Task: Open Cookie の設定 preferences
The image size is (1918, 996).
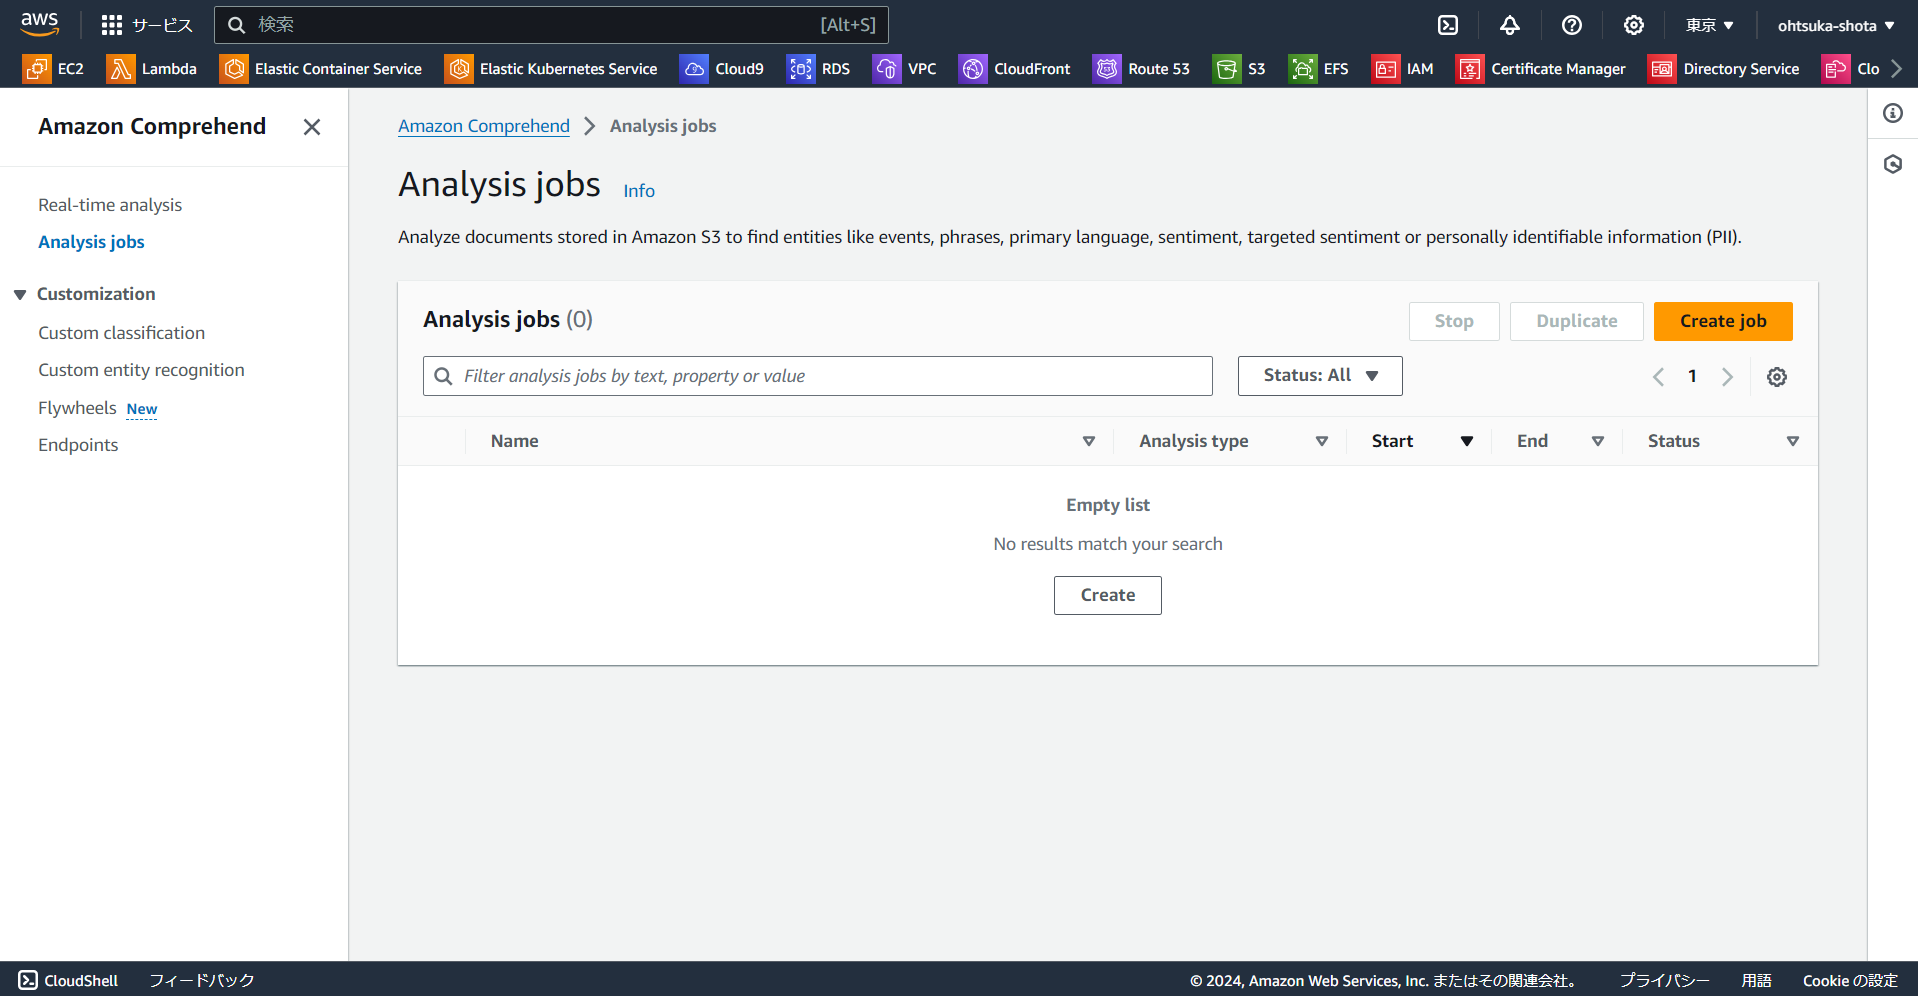Action: [x=1850, y=980]
